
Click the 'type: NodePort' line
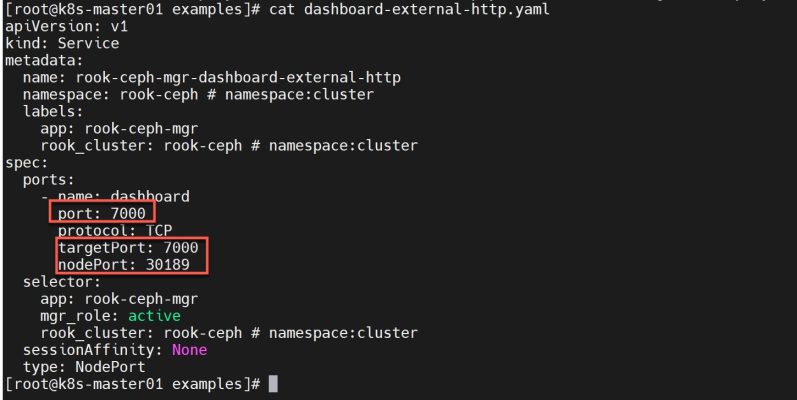tap(84, 367)
